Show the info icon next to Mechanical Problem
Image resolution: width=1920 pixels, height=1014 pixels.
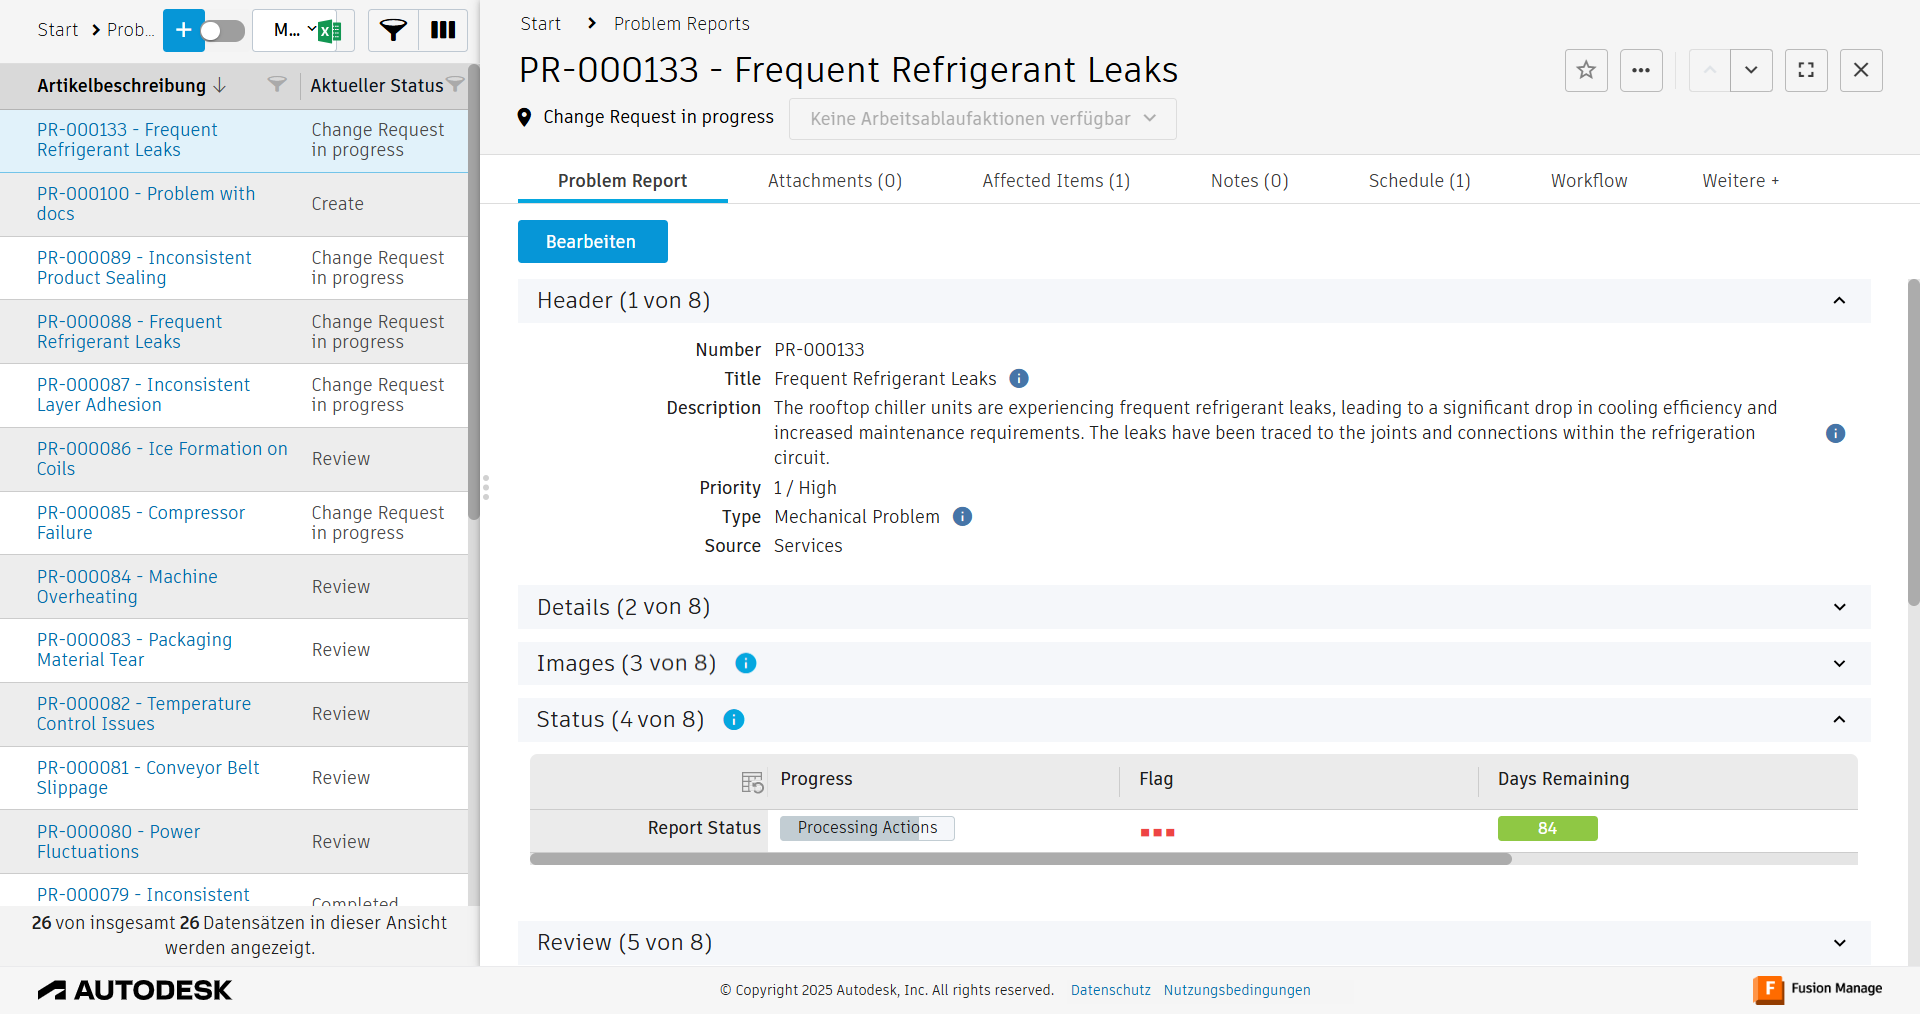pos(962,517)
